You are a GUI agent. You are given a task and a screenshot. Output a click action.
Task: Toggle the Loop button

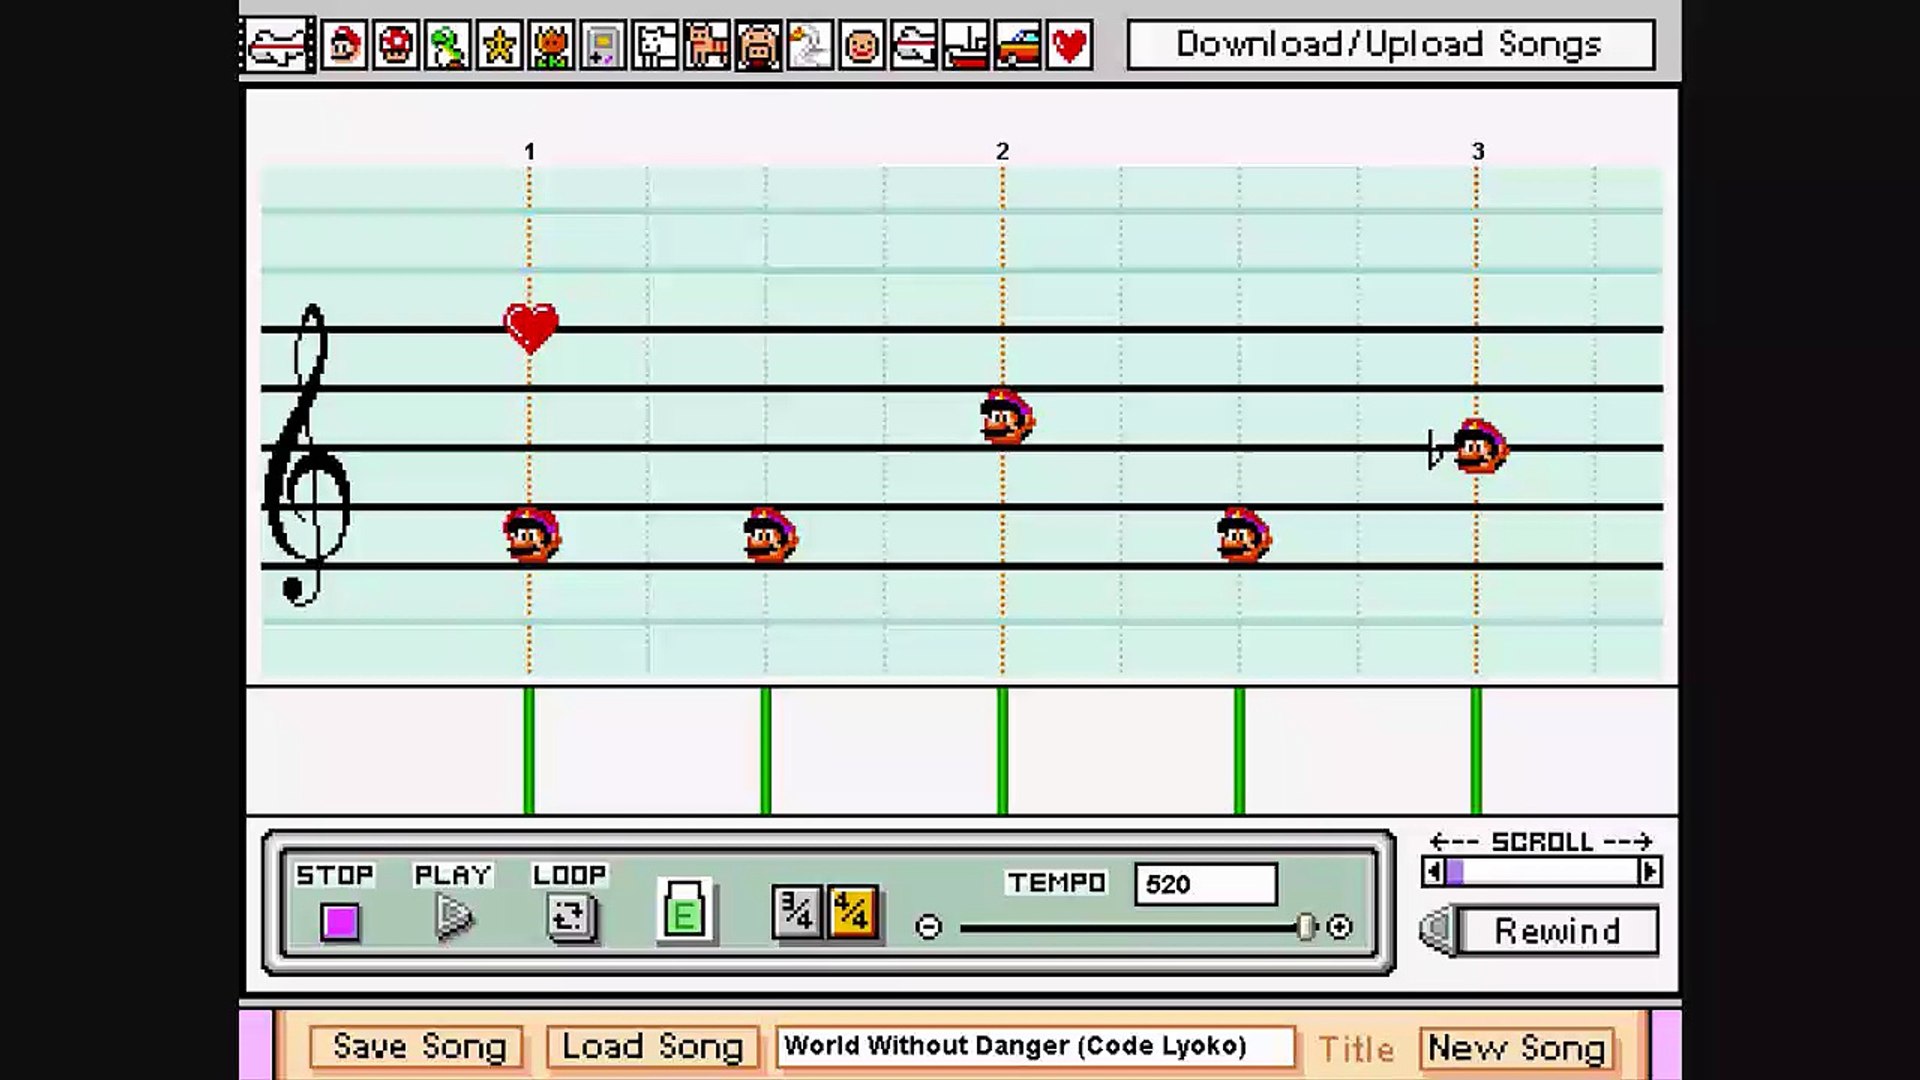tap(571, 917)
